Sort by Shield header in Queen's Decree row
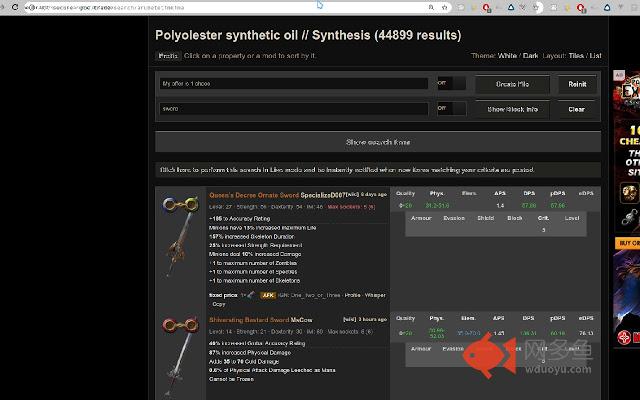The image size is (640, 400). [486, 218]
